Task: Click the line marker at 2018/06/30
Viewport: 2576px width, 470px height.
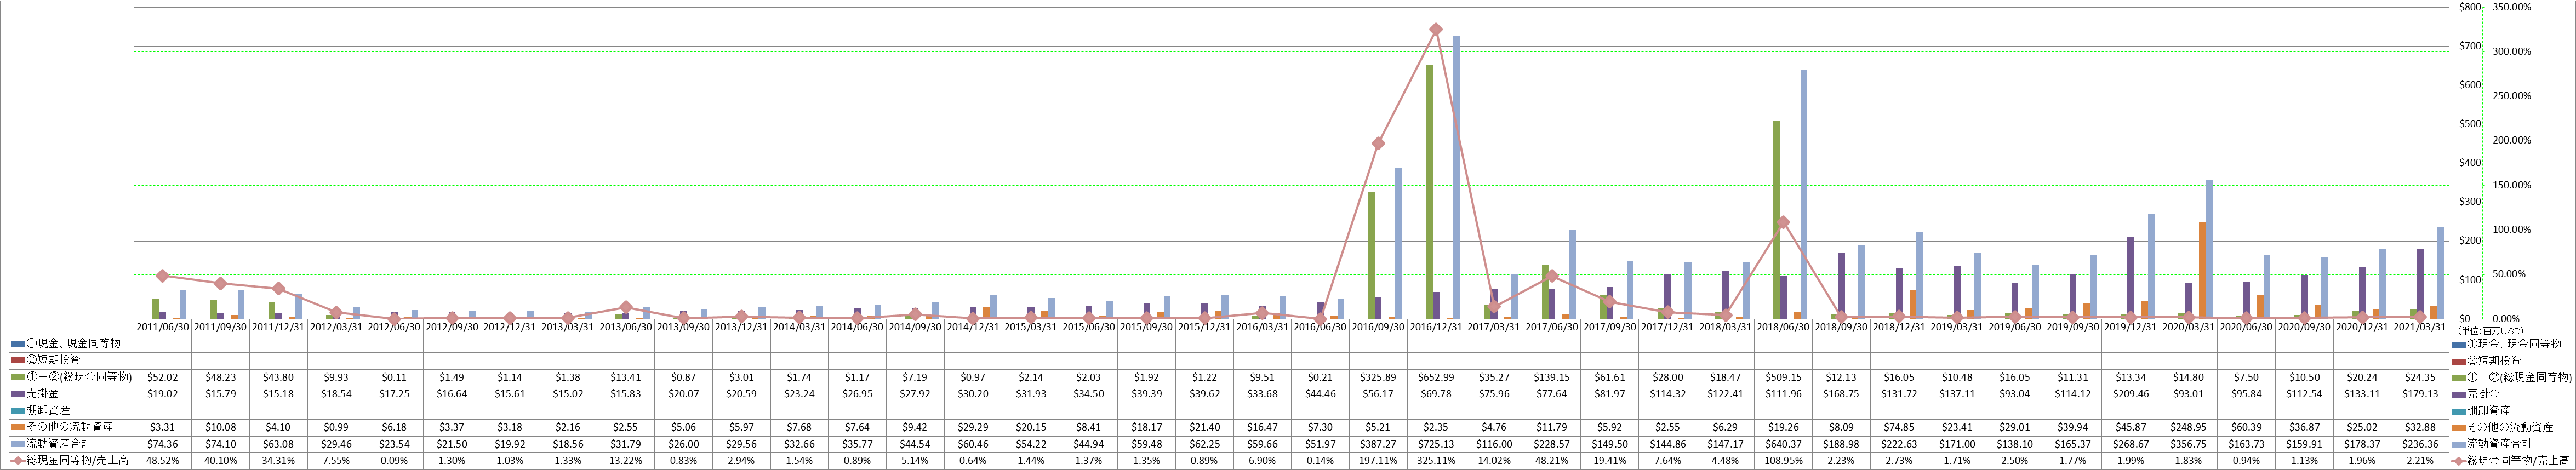Action: (1783, 222)
